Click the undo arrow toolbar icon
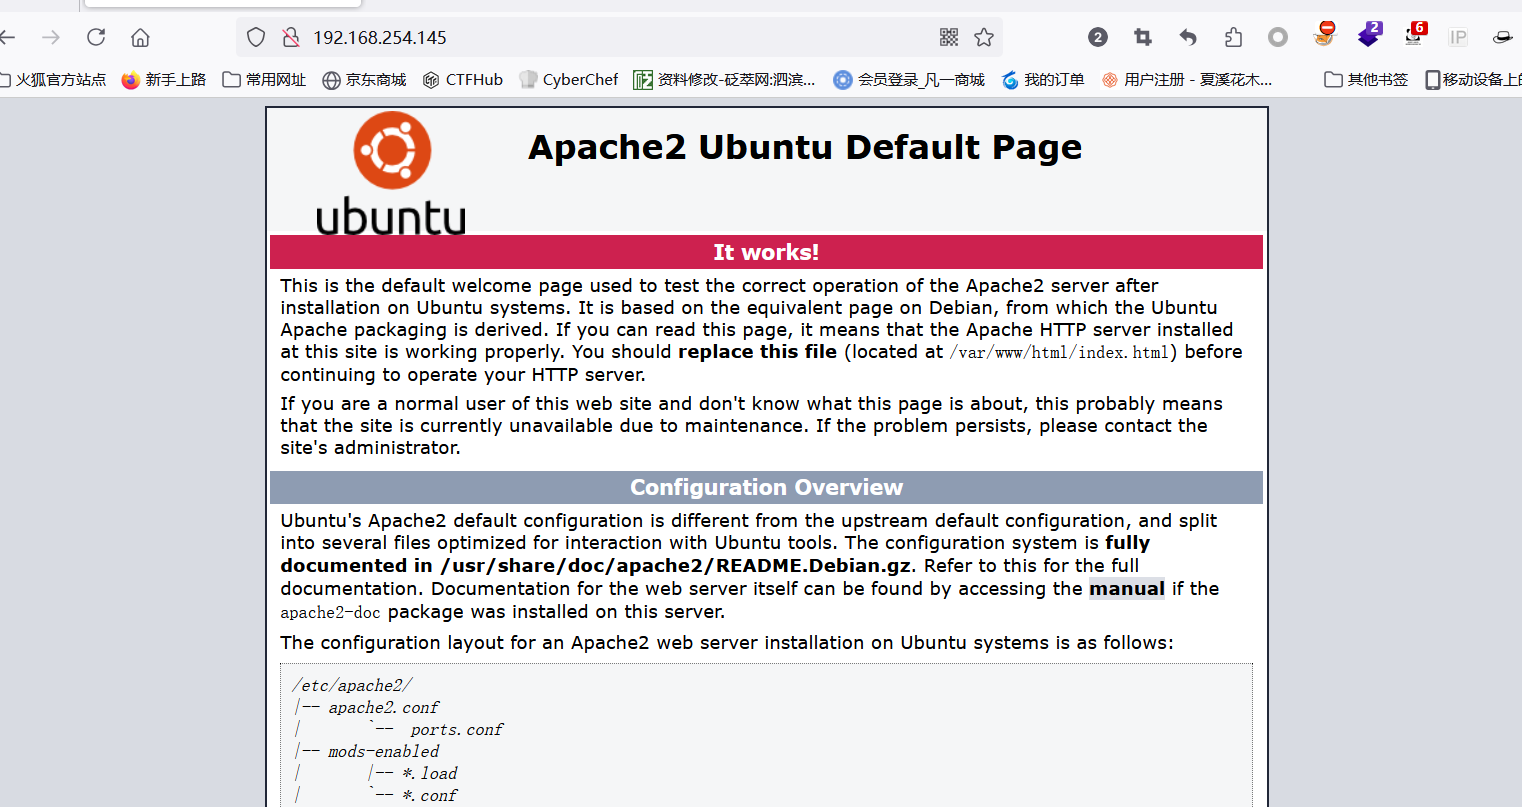1522x807 pixels. click(1188, 37)
